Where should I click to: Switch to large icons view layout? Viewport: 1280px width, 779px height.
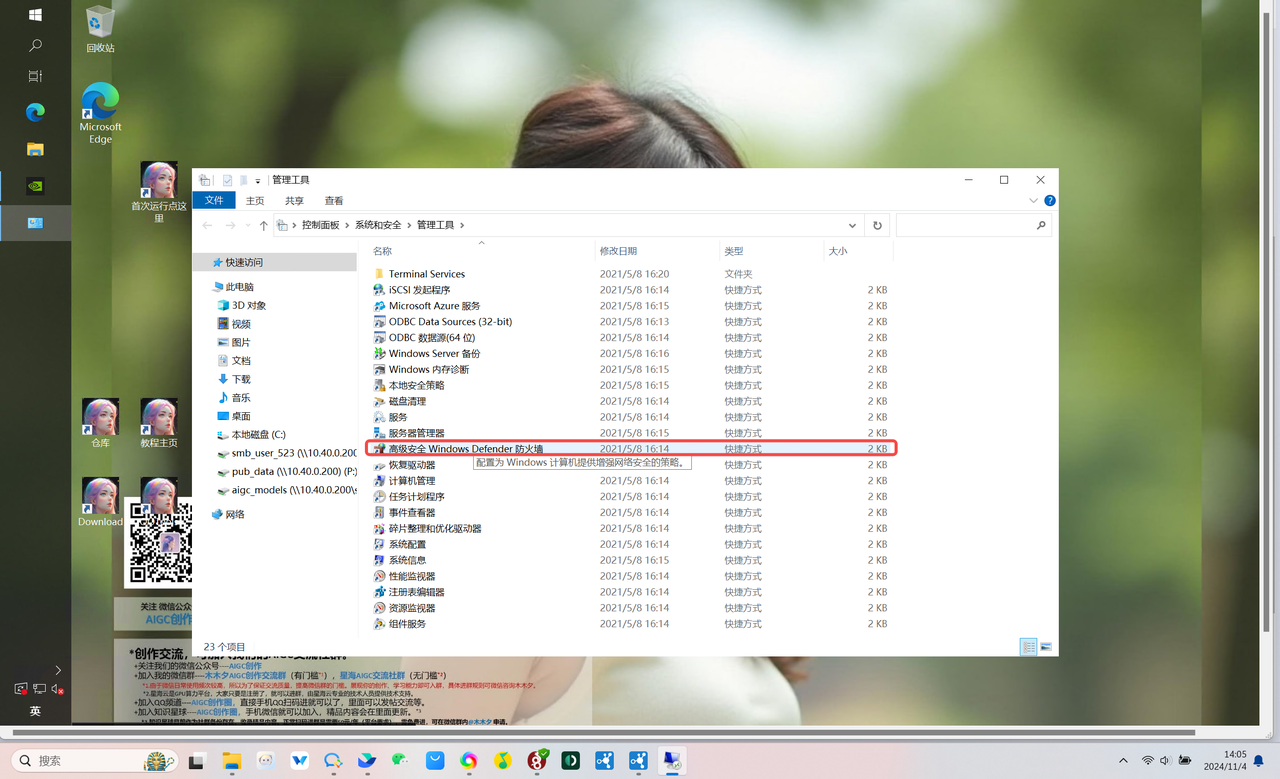click(x=1046, y=647)
